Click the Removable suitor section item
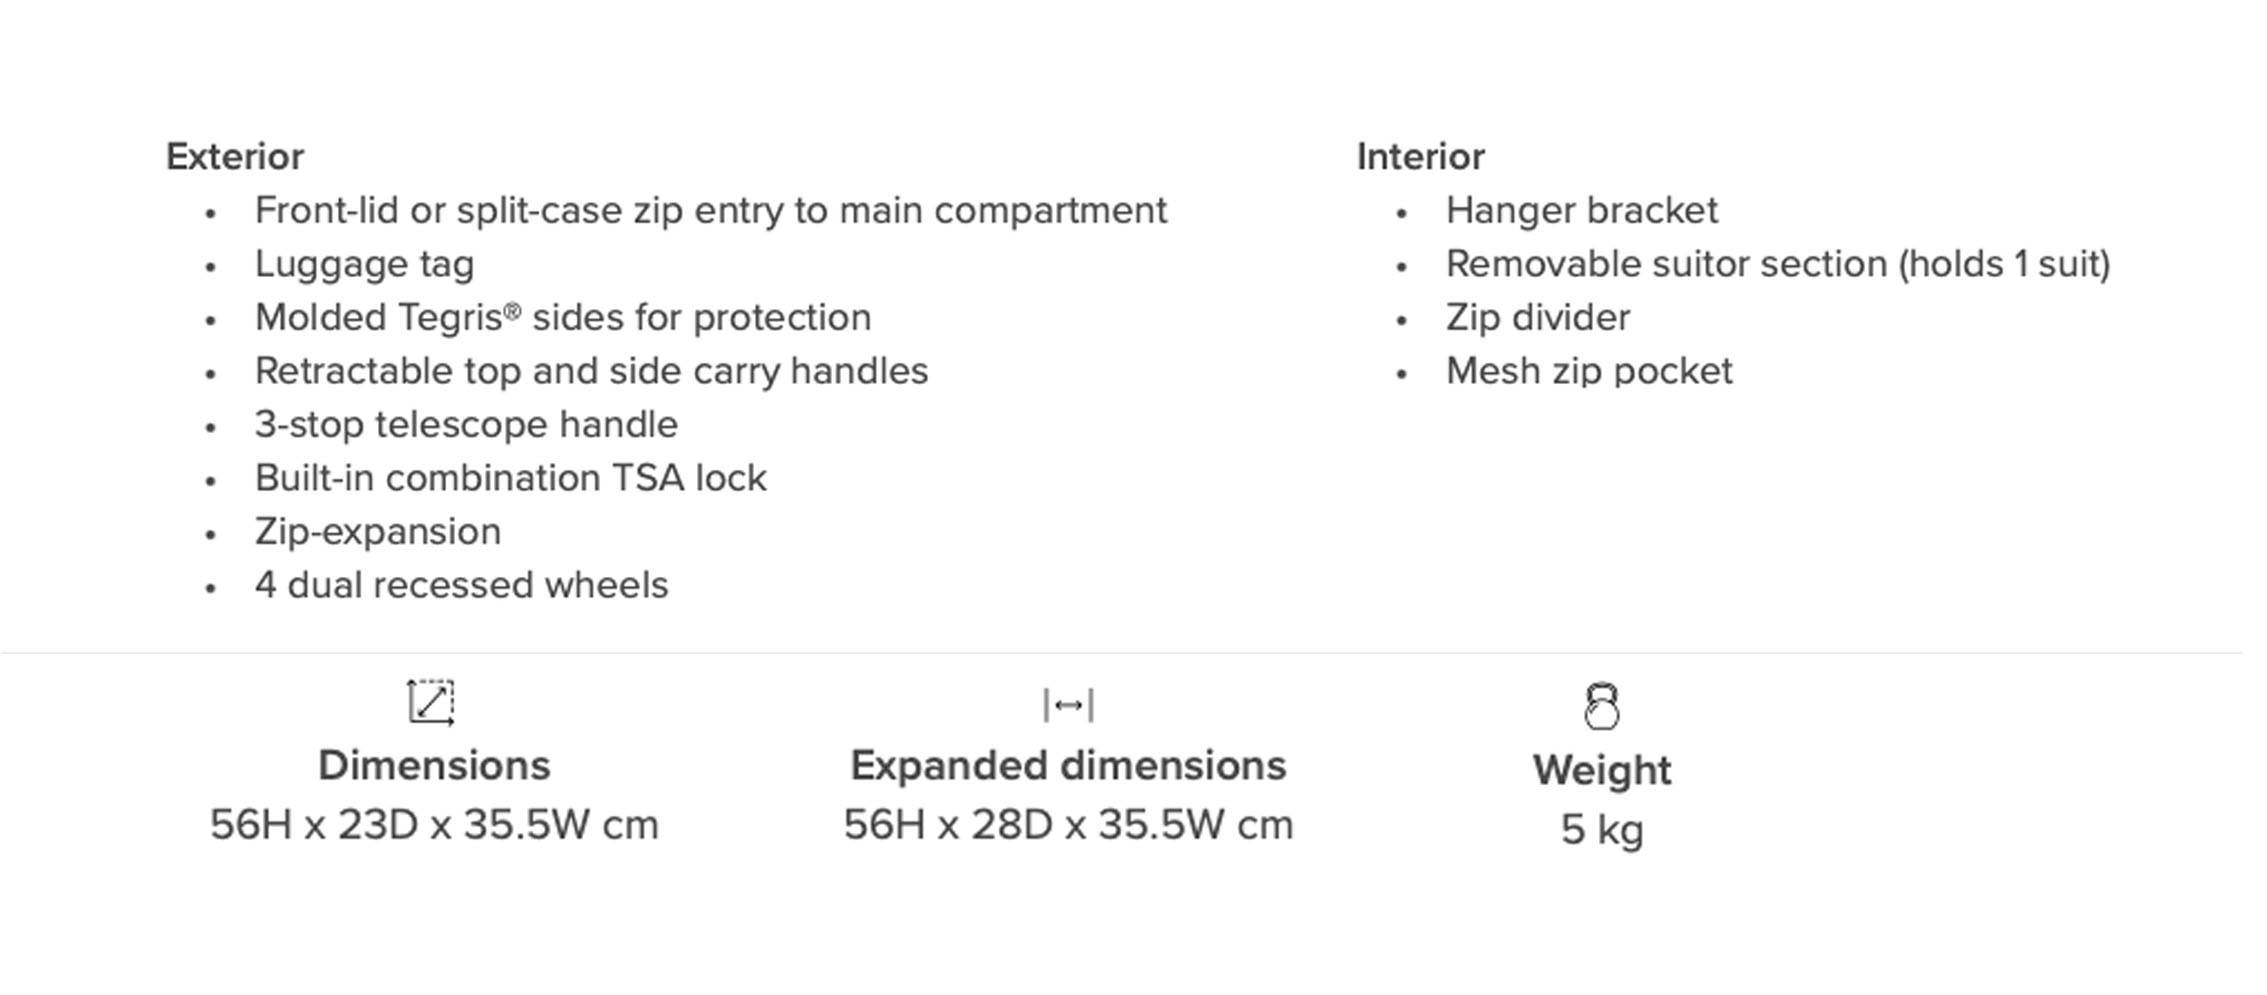This screenshot has width=2267, height=995. (1778, 265)
